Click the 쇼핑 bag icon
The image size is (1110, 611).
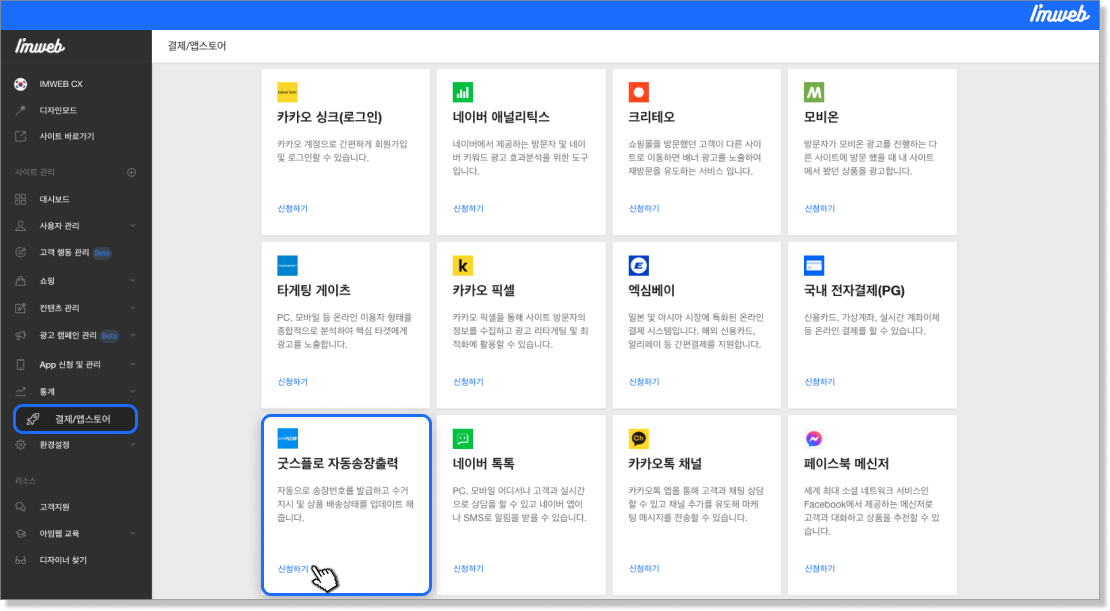21,281
